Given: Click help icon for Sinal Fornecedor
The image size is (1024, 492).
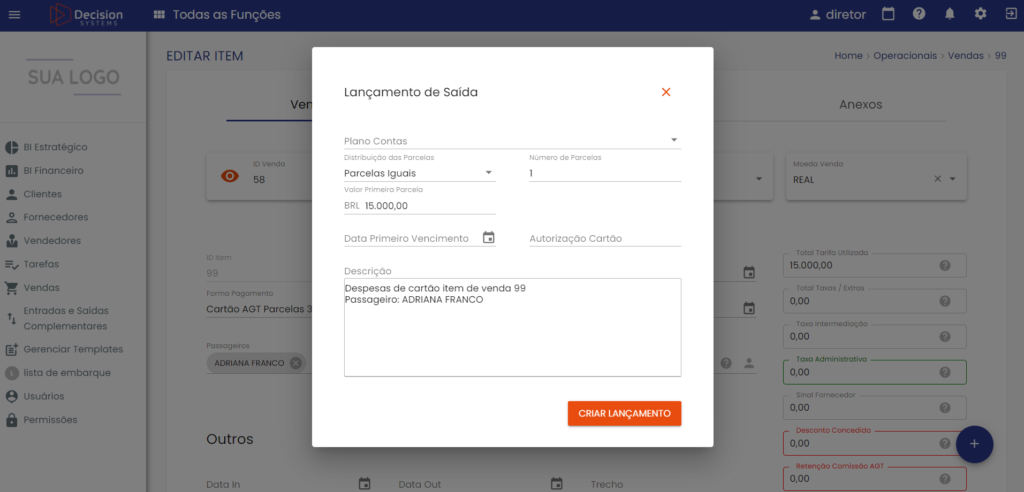Looking at the screenshot, I should (x=944, y=407).
